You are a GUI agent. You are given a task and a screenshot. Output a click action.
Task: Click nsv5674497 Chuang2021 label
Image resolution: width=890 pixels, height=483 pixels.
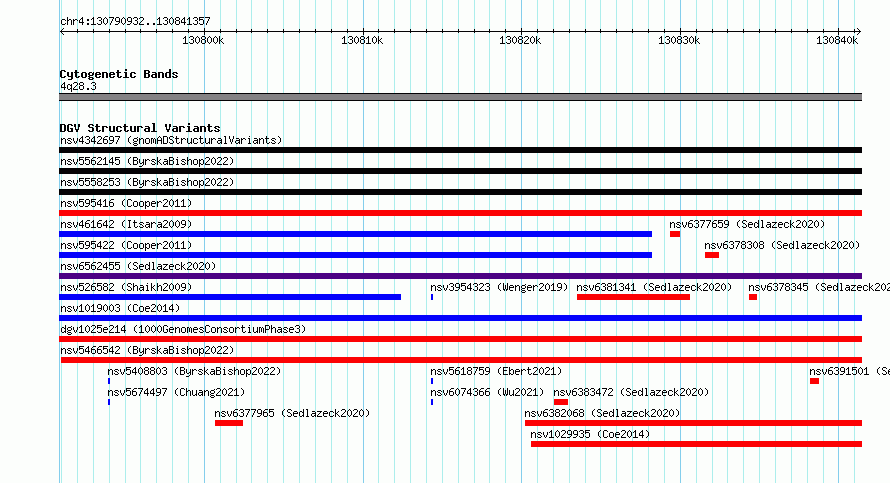point(176,392)
